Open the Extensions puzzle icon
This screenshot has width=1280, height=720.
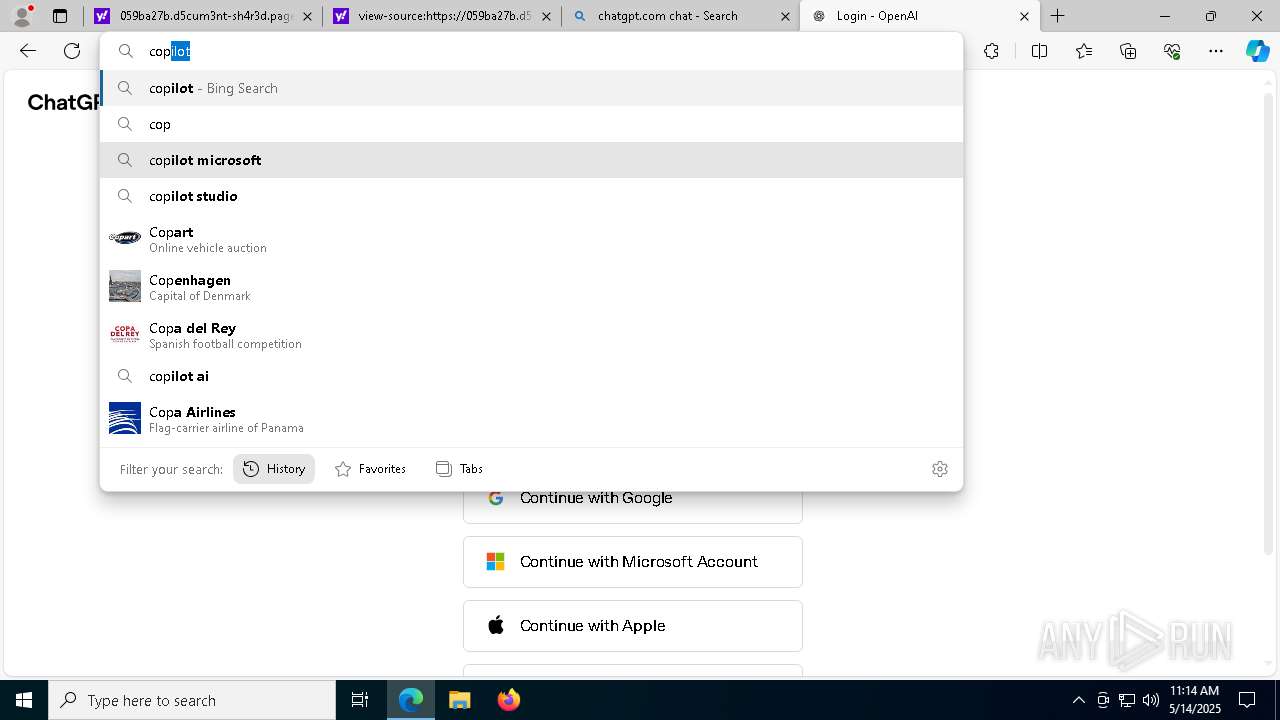click(x=991, y=51)
